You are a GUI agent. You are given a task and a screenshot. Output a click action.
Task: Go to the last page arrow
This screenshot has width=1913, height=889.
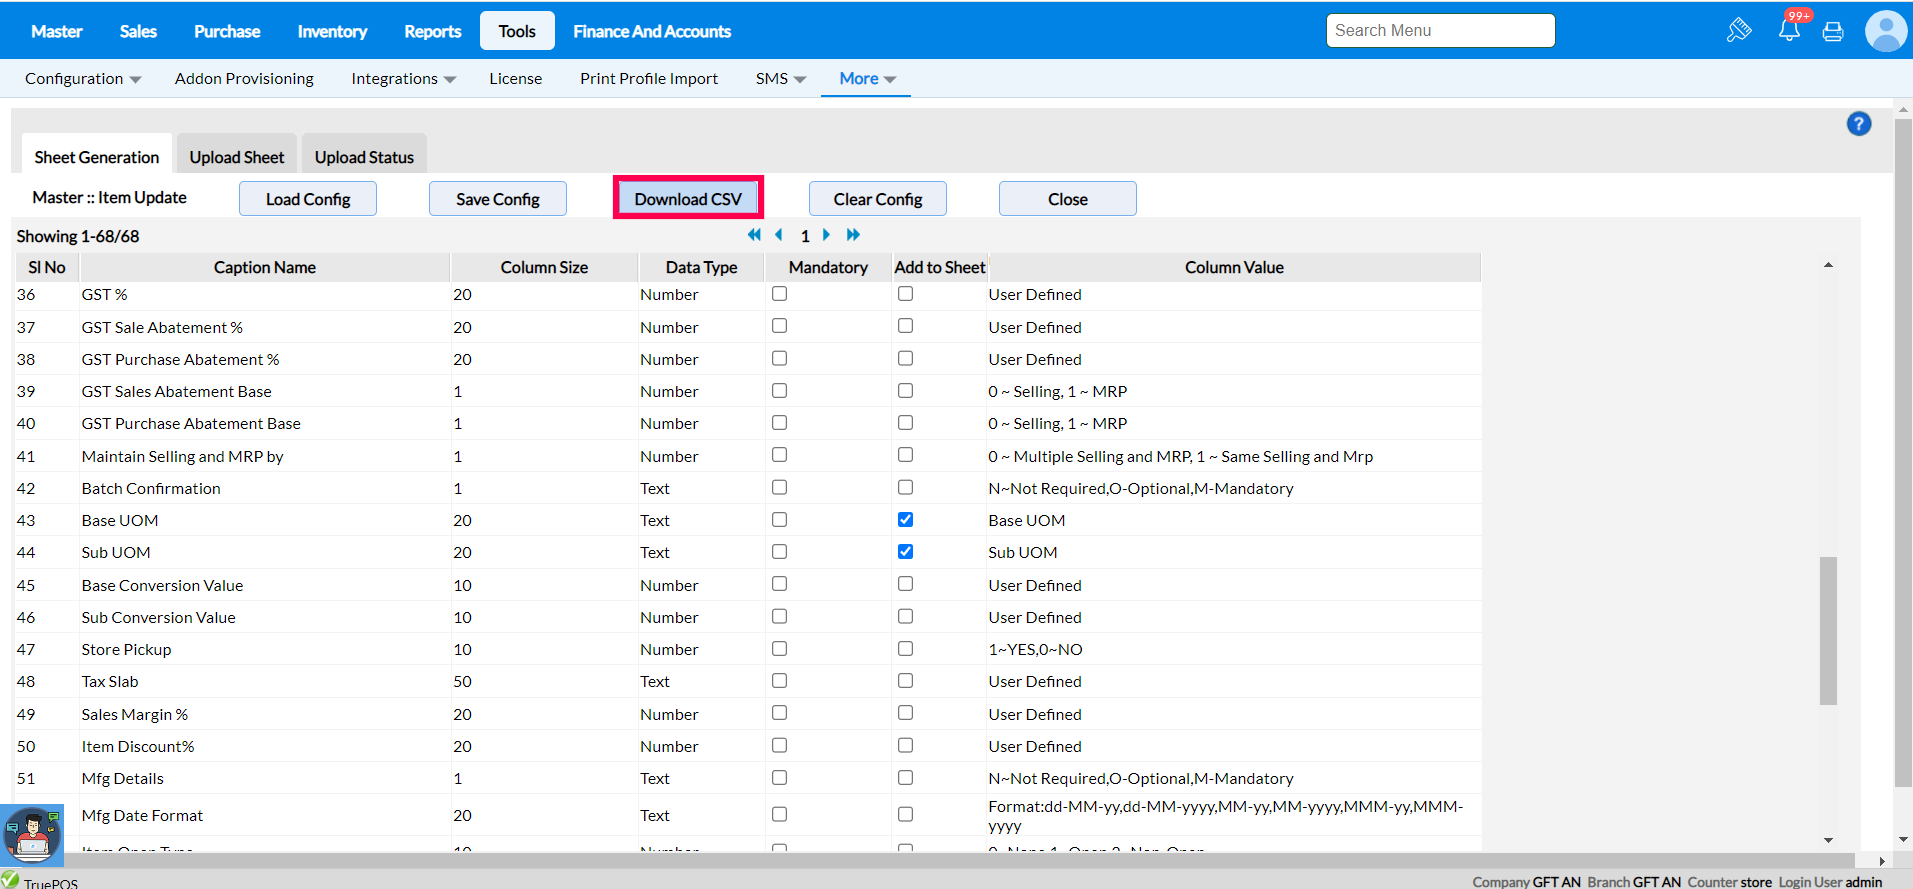(x=853, y=235)
